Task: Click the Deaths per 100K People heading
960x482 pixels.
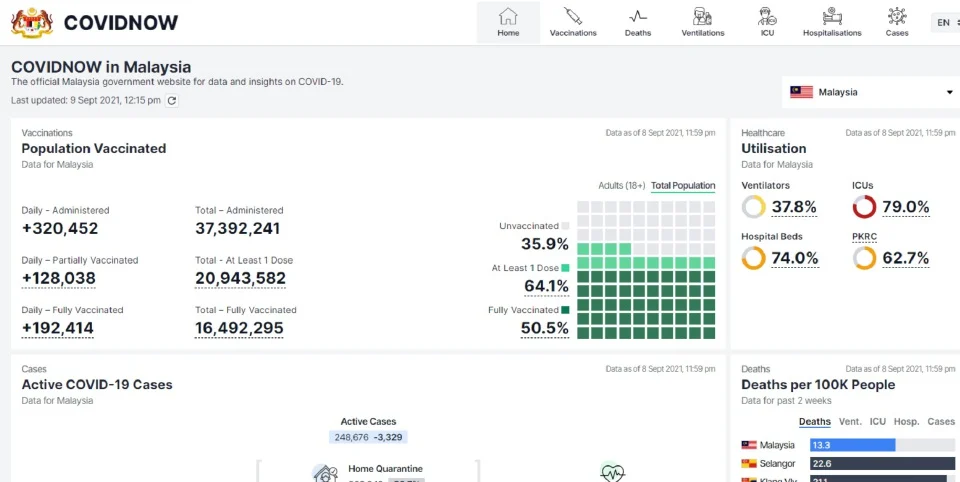Action: [x=818, y=385]
